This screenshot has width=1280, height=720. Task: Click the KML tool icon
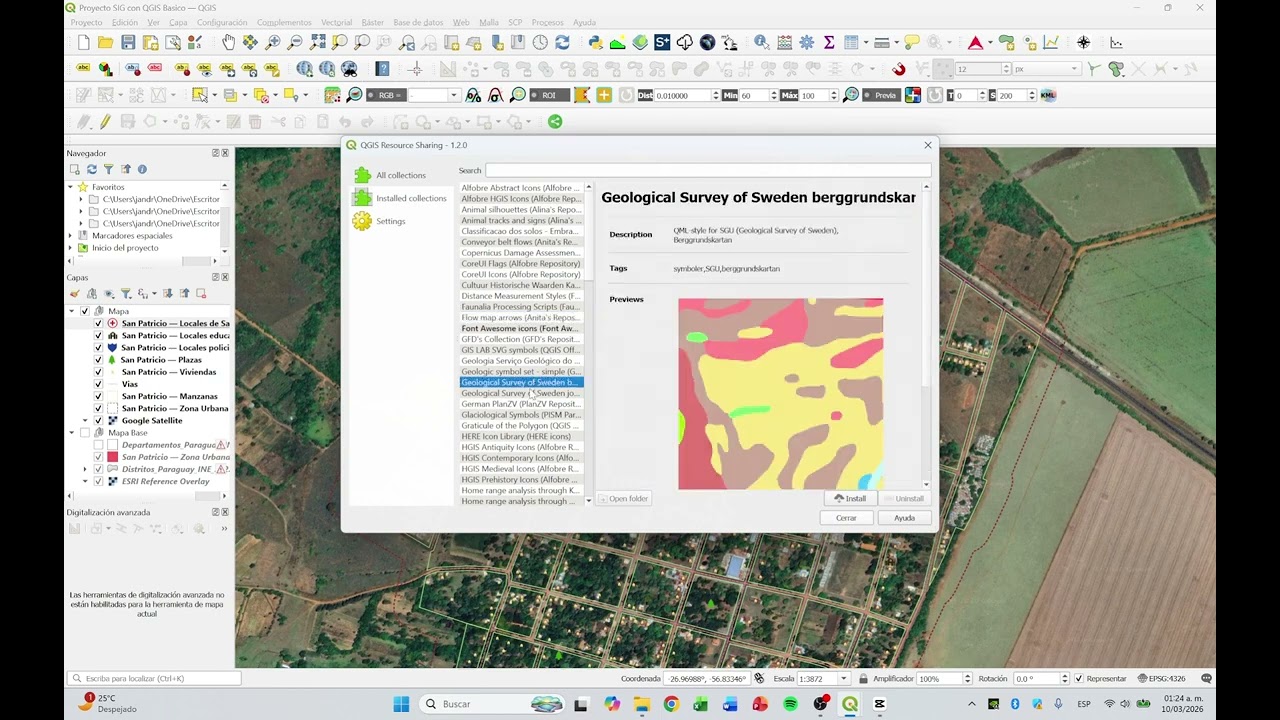coord(1048,95)
